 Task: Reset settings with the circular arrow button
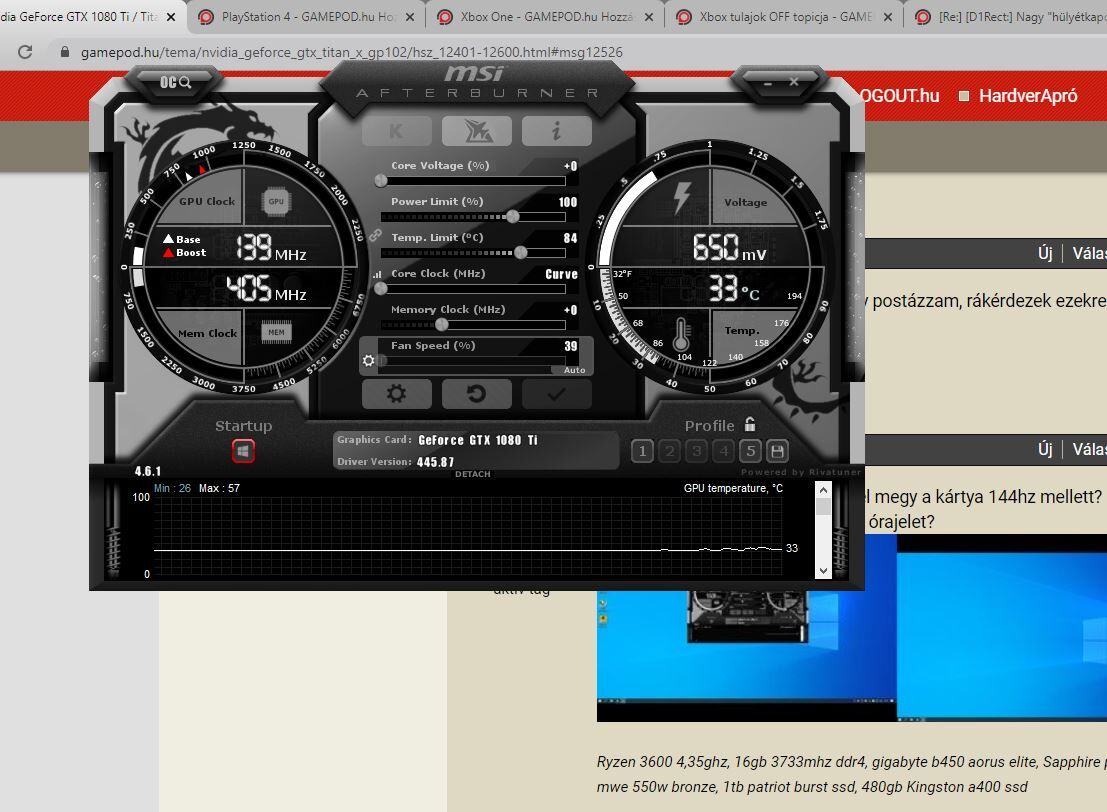(477, 393)
